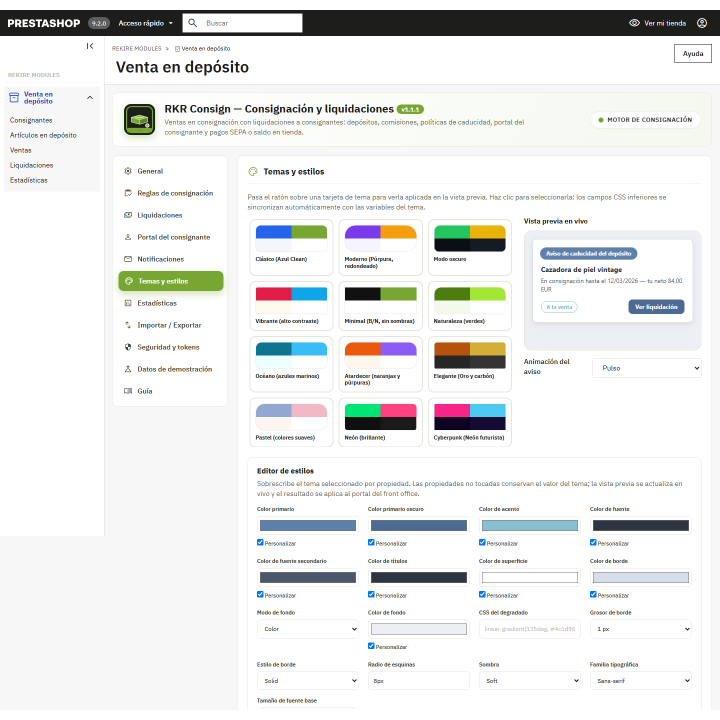
Task: Click the CSS del degradado input field
Action: click(529, 629)
